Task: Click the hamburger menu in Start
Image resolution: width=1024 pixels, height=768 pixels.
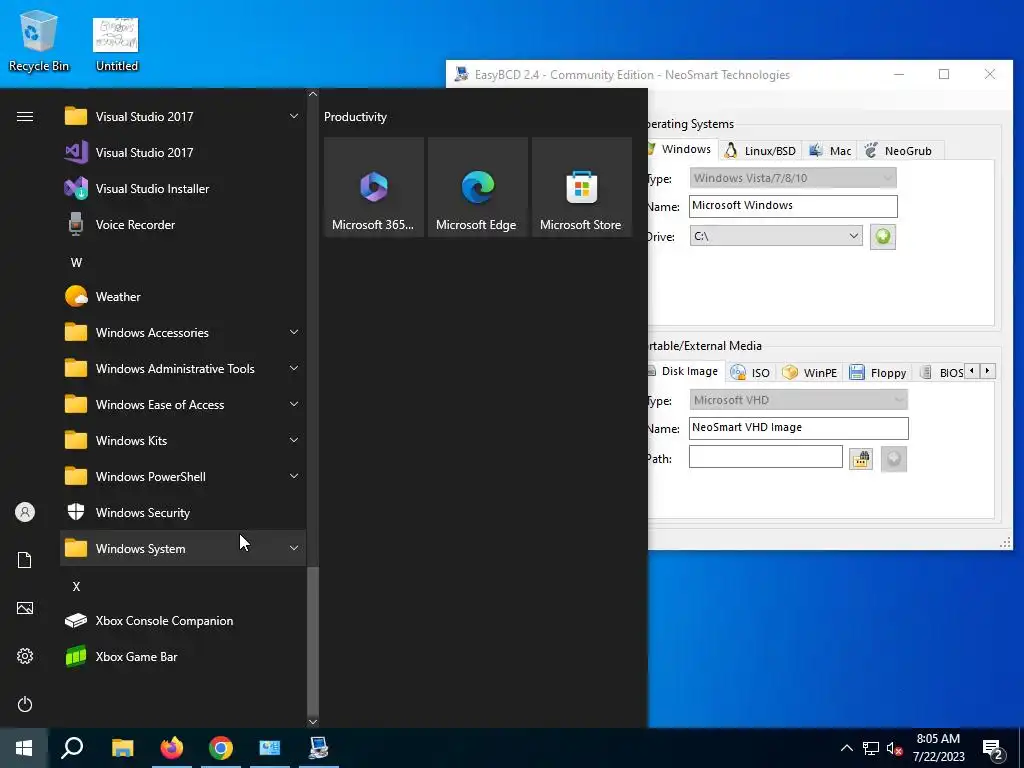Action: tap(25, 117)
